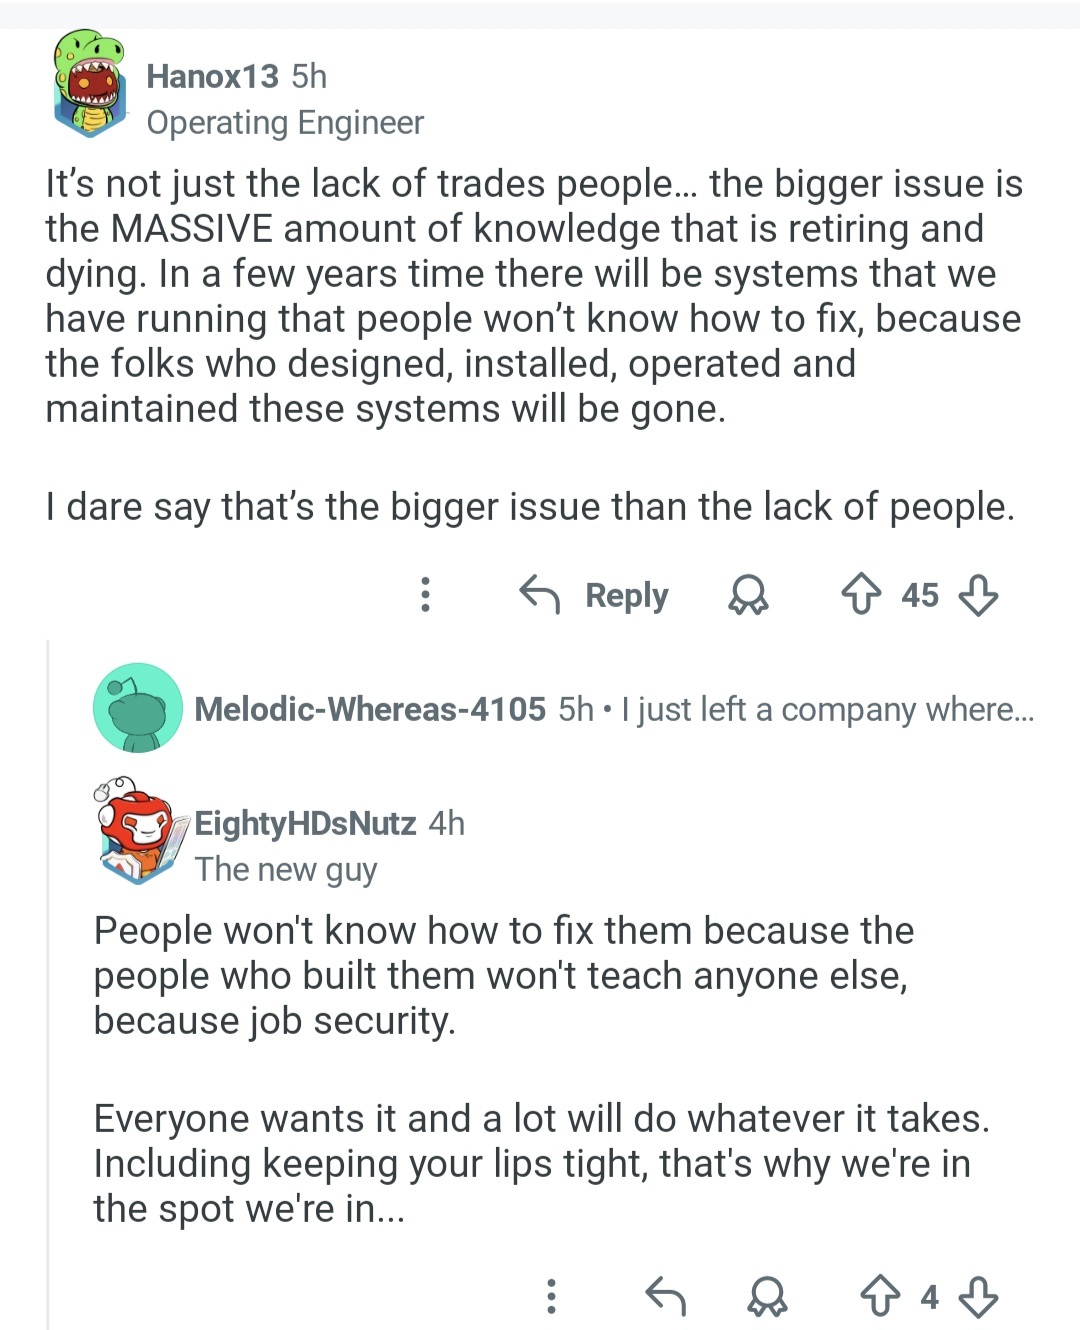Give an award to EightyHDsNutz's comment
The height and width of the screenshot is (1330, 1080).
[x=767, y=1296]
